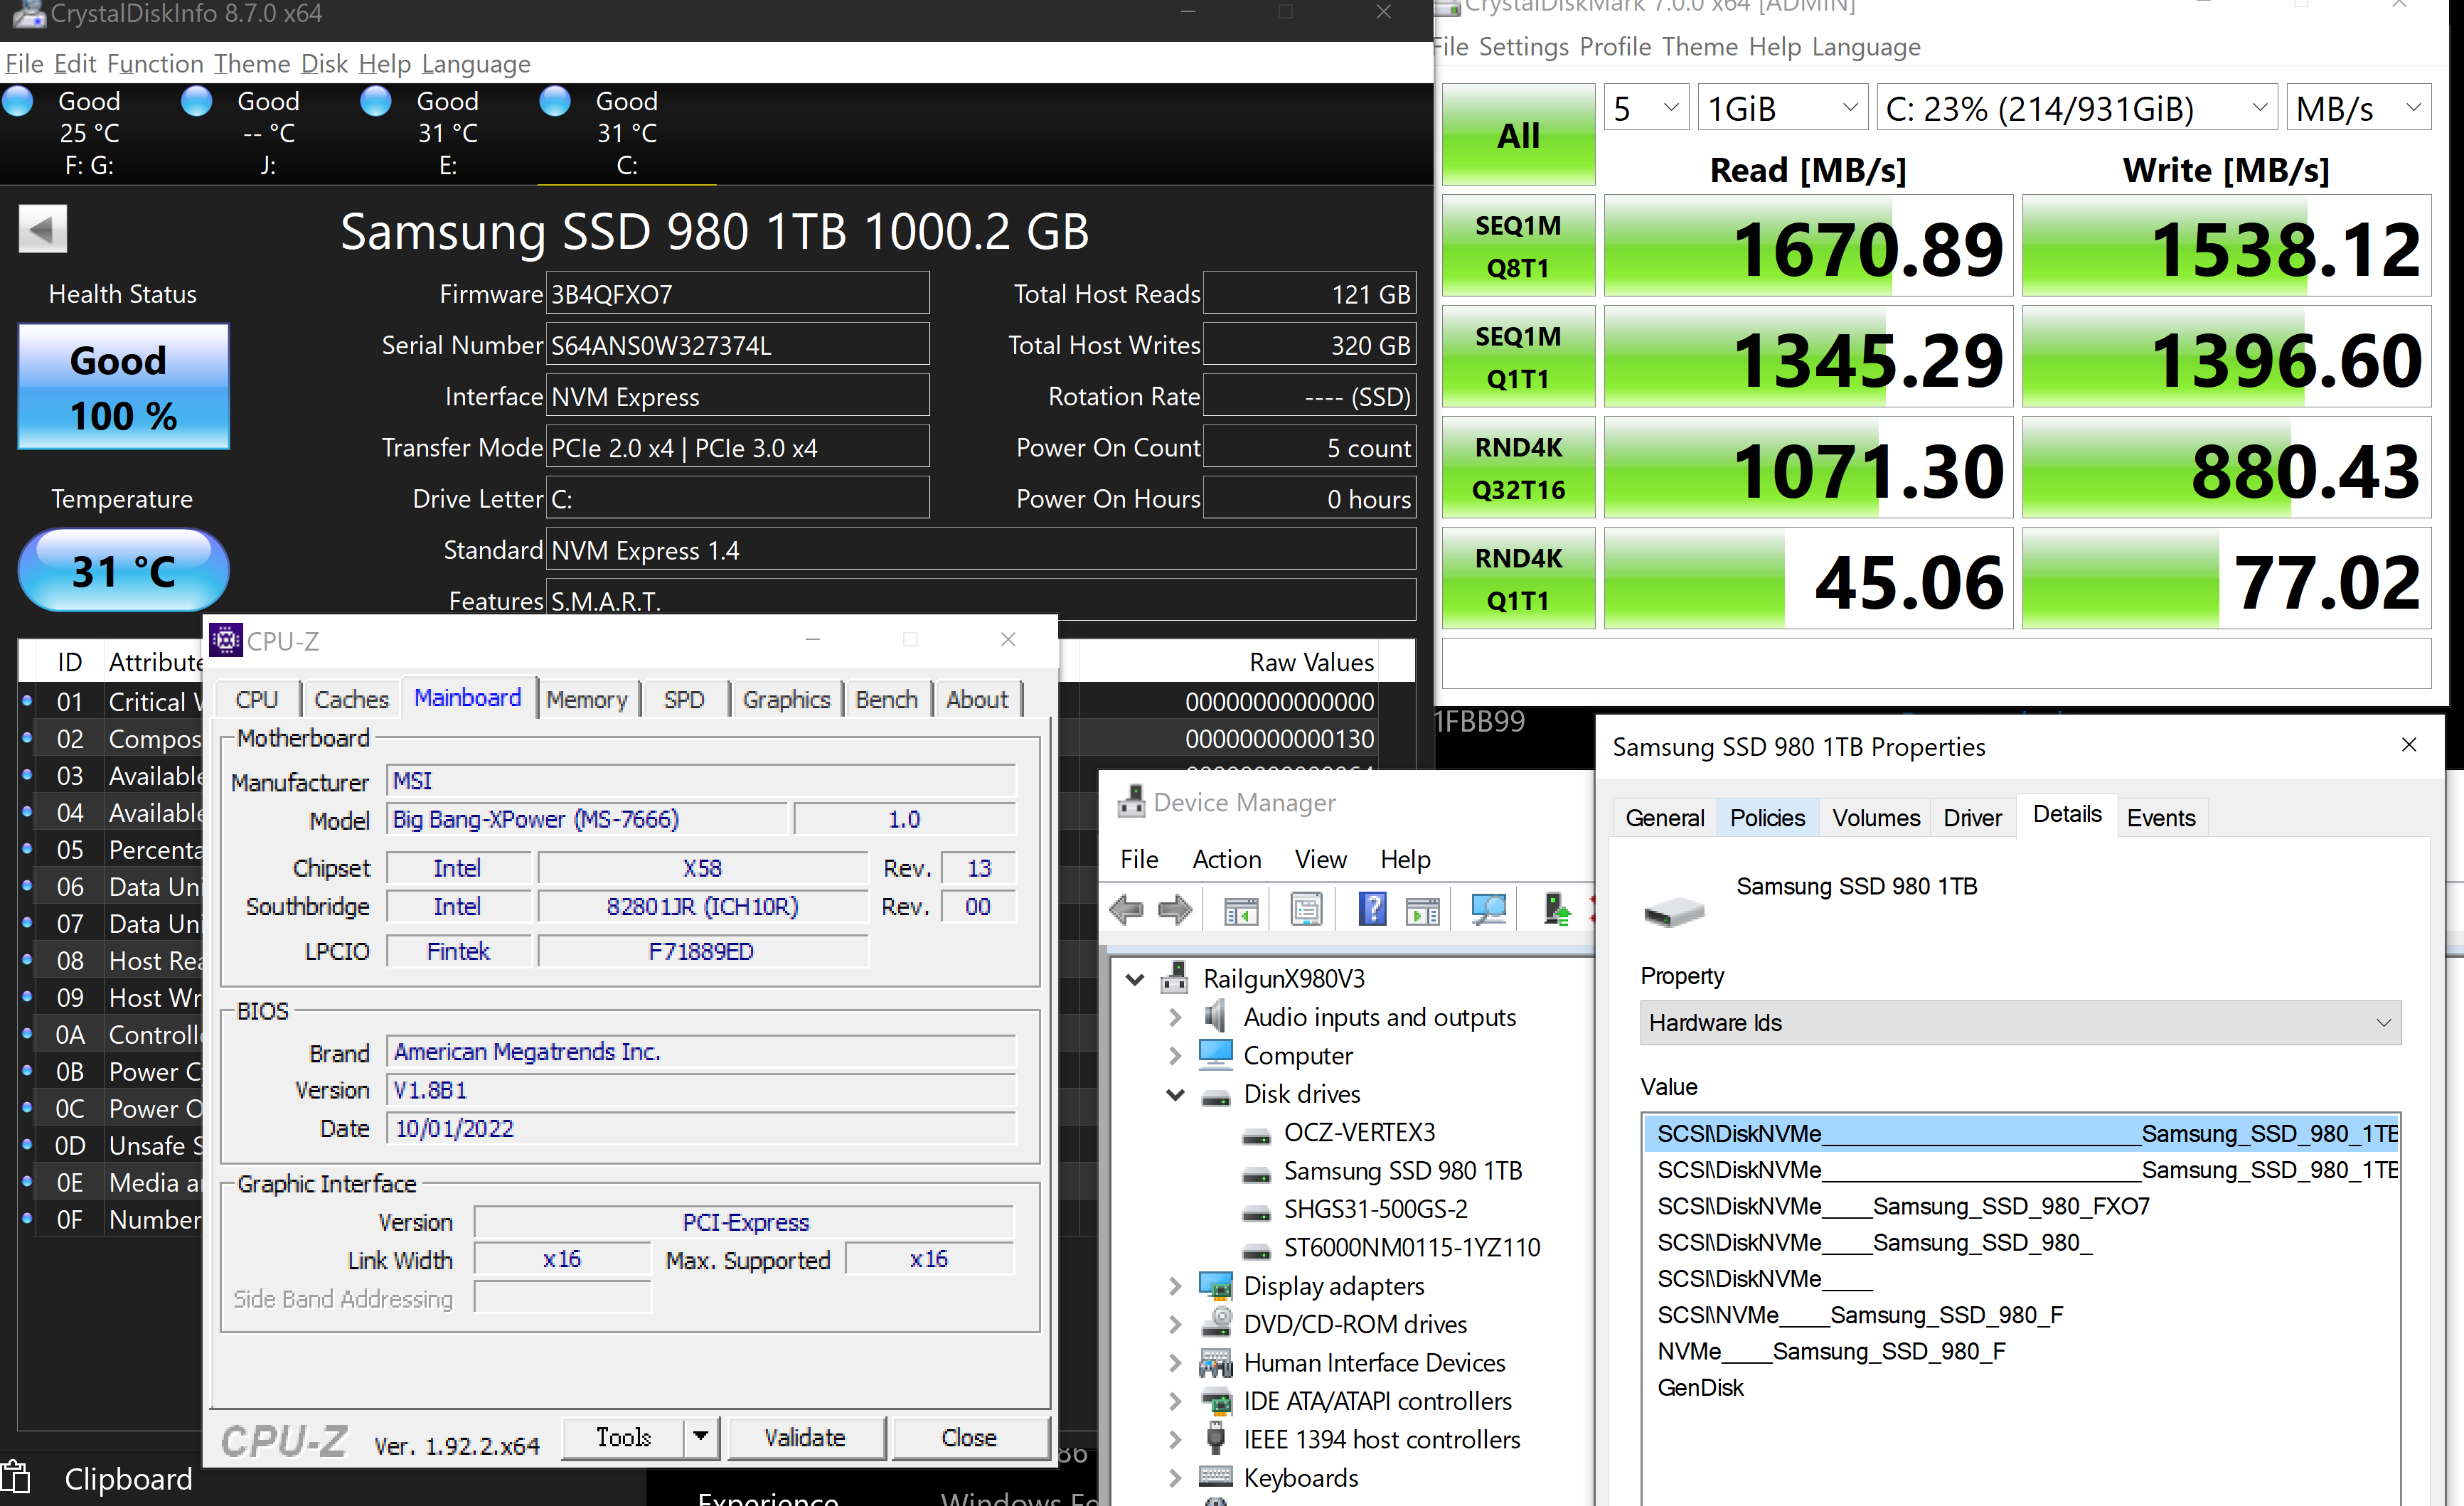Open drive selection dropdown C: 23%
This screenshot has width=2464, height=1506.
[2076, 108]
